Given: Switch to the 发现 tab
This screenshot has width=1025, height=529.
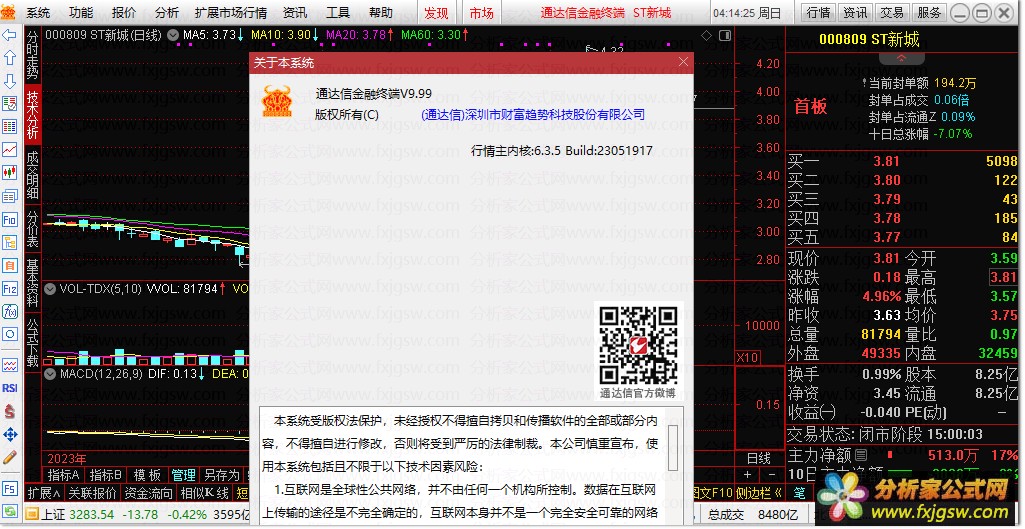Looking at the screenshot, I should [x=436, y=12].
